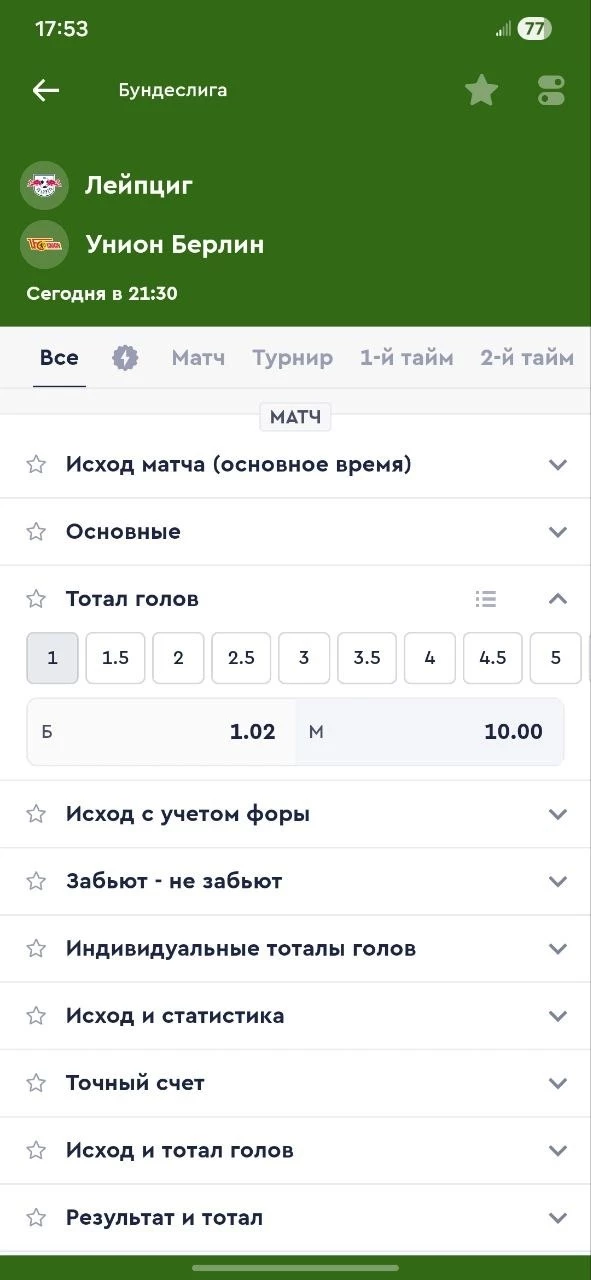Tap the Лейпциг team logo
The image size is (591, 1280).
44,185
